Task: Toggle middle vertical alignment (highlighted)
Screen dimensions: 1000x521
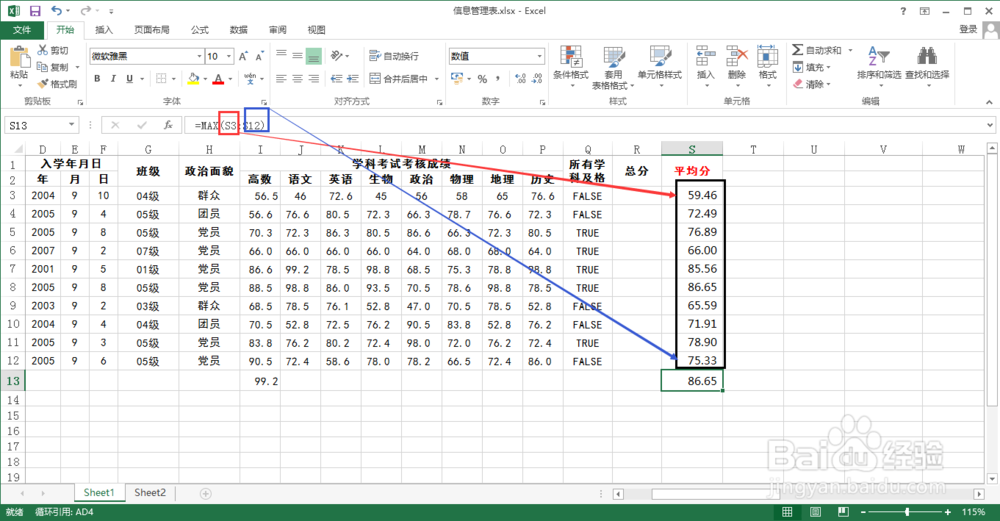Action: (x=313, y=56)
